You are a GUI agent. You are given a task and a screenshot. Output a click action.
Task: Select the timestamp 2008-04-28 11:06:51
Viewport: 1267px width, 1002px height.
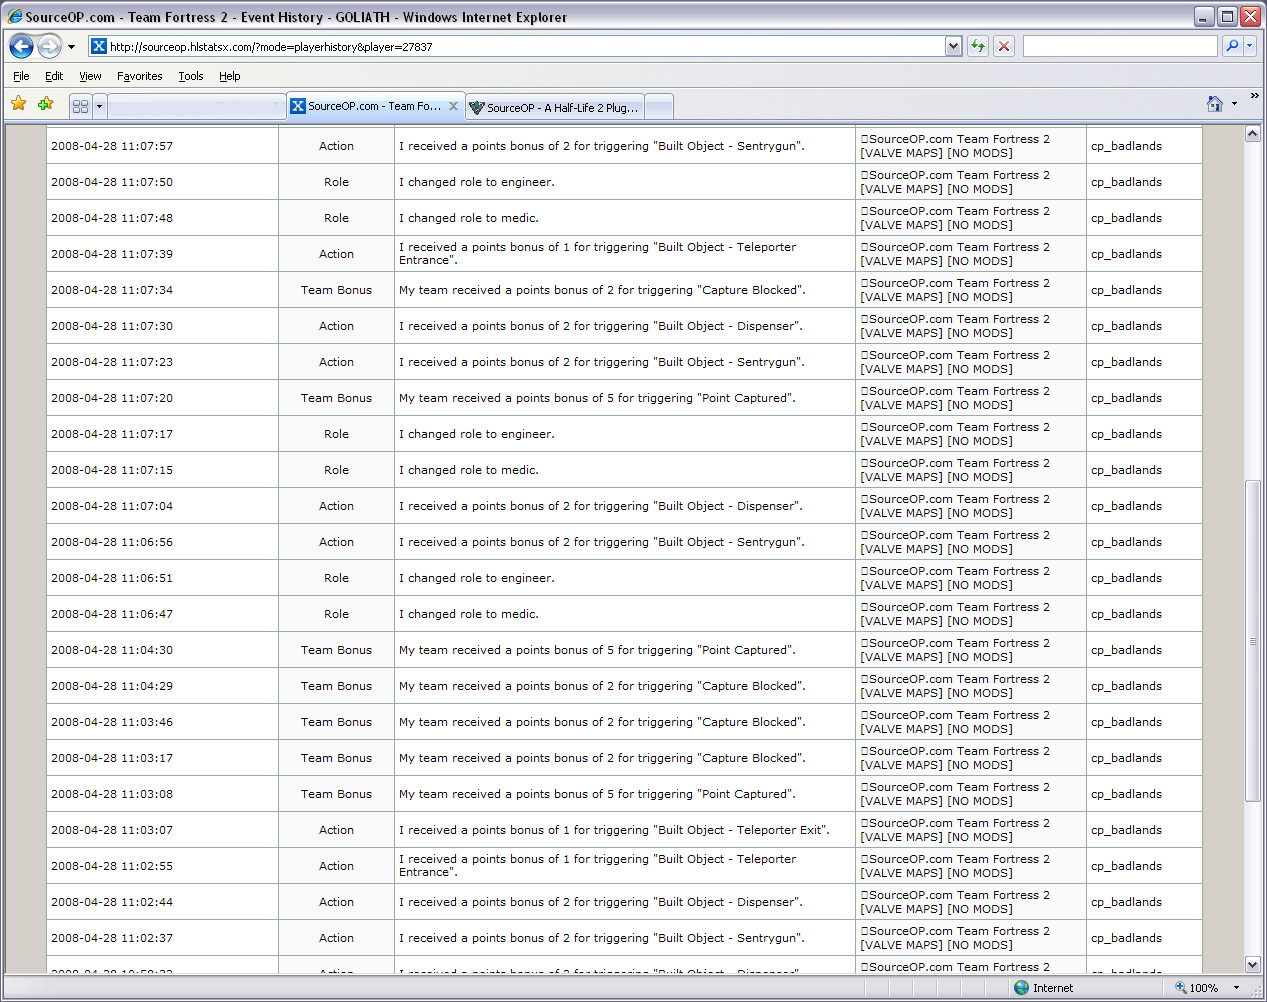112,578
